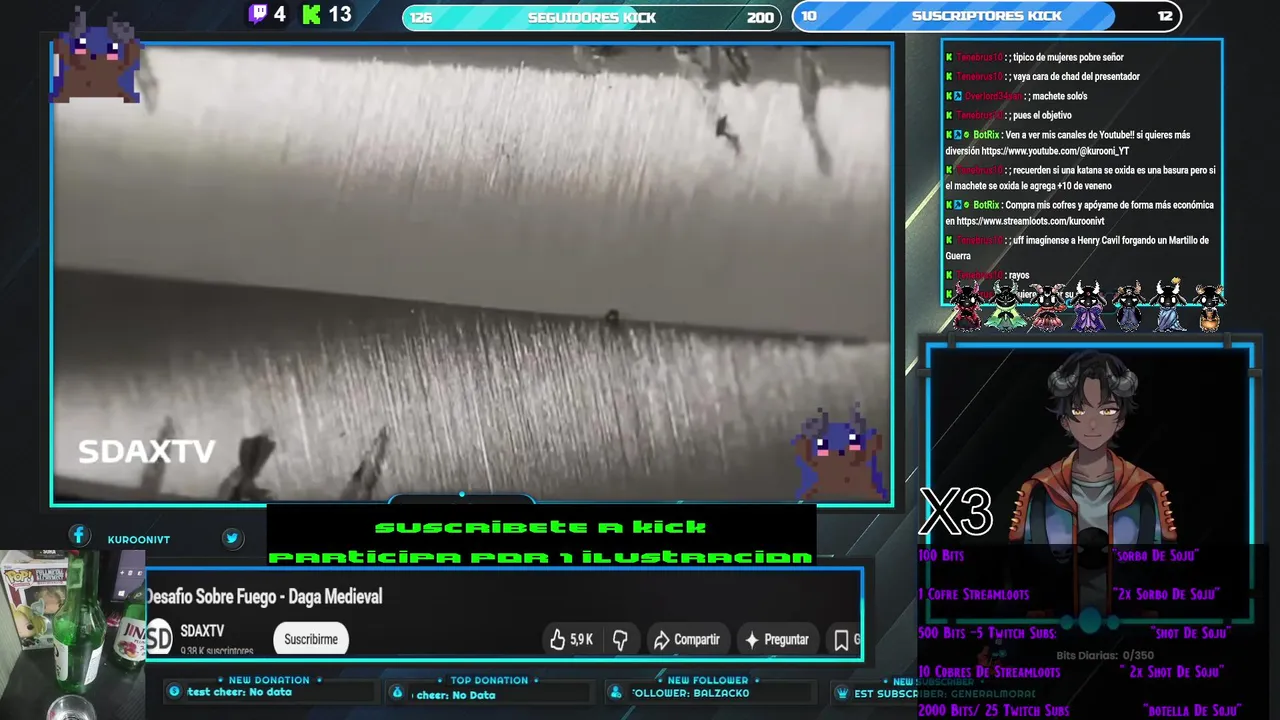Click the Top Donation money bag icon

coord(397,692)
